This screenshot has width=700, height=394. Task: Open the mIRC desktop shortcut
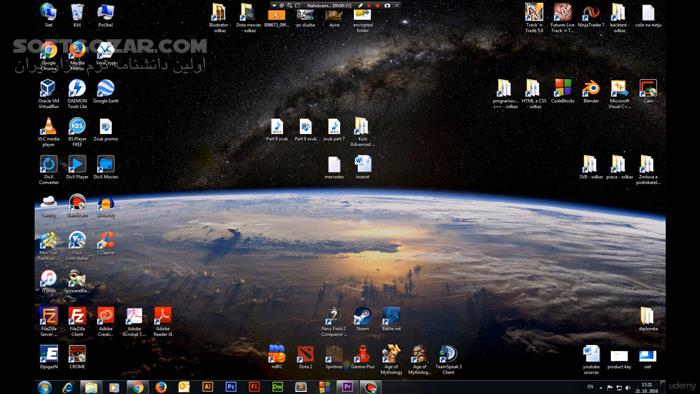point(277,357)
